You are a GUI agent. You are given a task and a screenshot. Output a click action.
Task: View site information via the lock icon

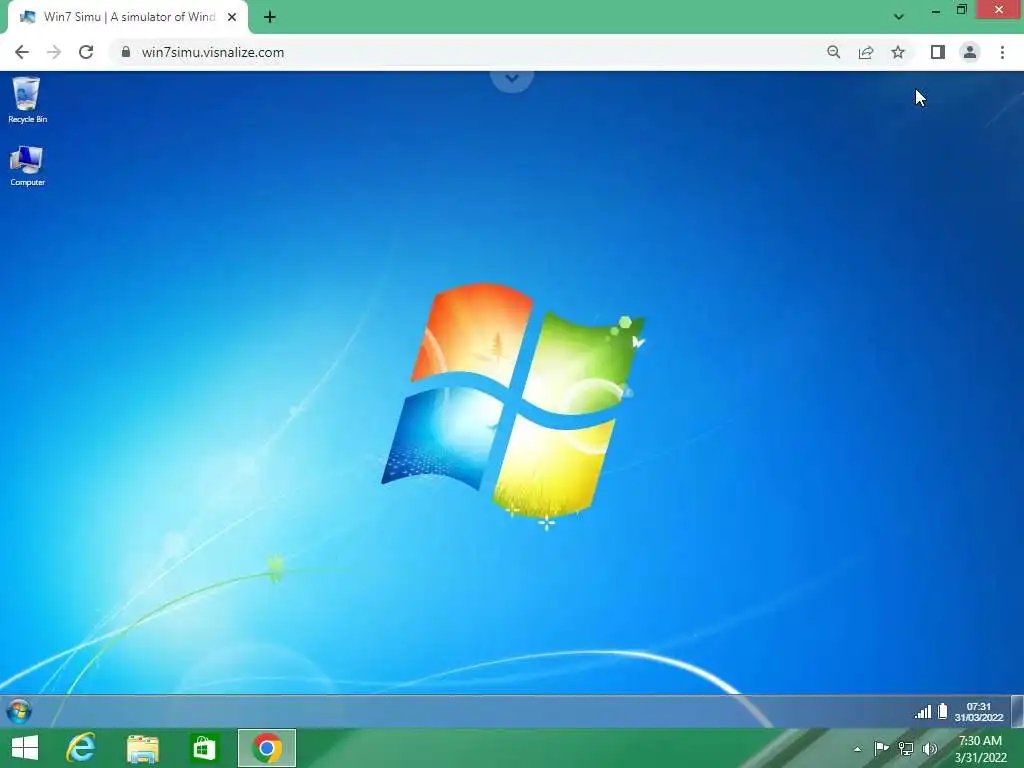(126, 52)
